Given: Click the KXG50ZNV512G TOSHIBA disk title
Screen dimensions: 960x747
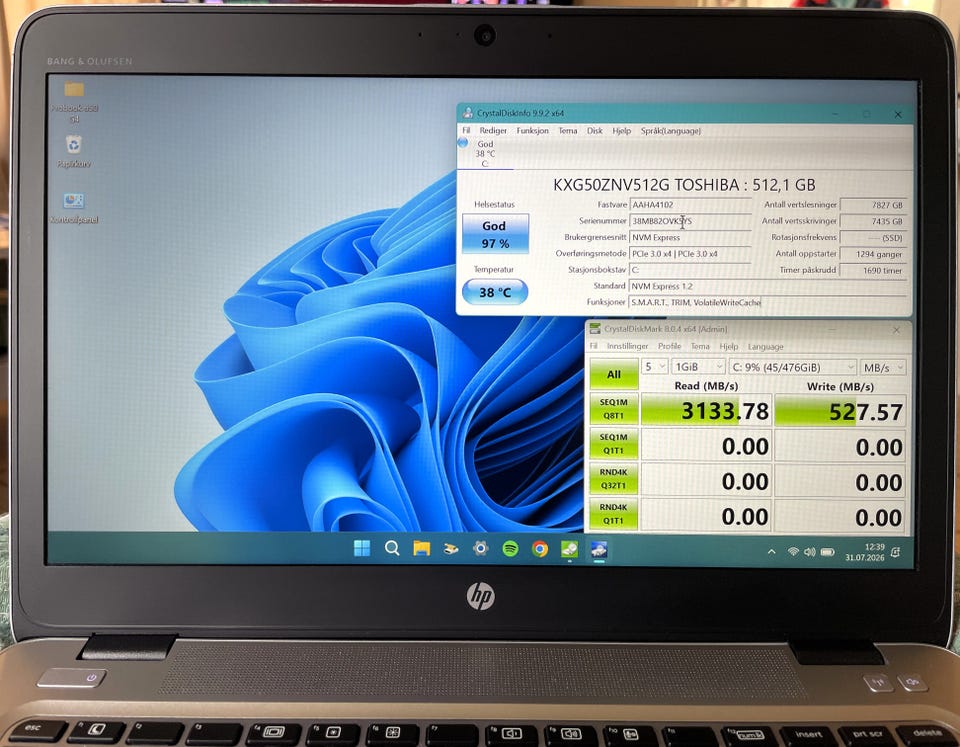Looking at the screenshot, I should pos(684,185).
